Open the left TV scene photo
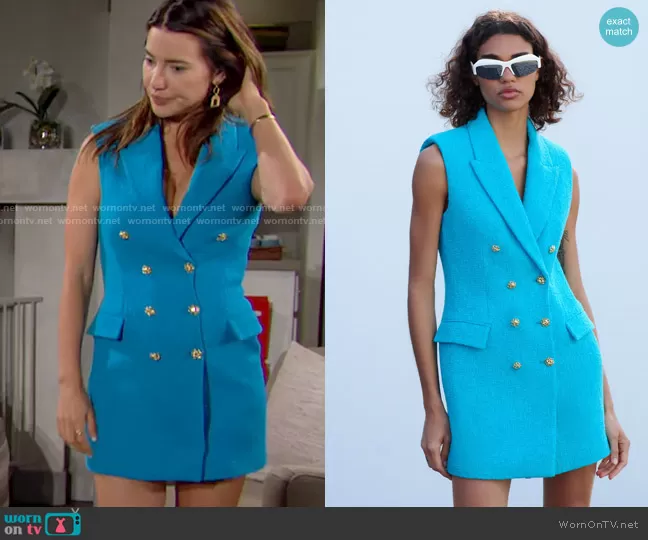The height and width of the screenshot is (540, 648). click(162, 253)
